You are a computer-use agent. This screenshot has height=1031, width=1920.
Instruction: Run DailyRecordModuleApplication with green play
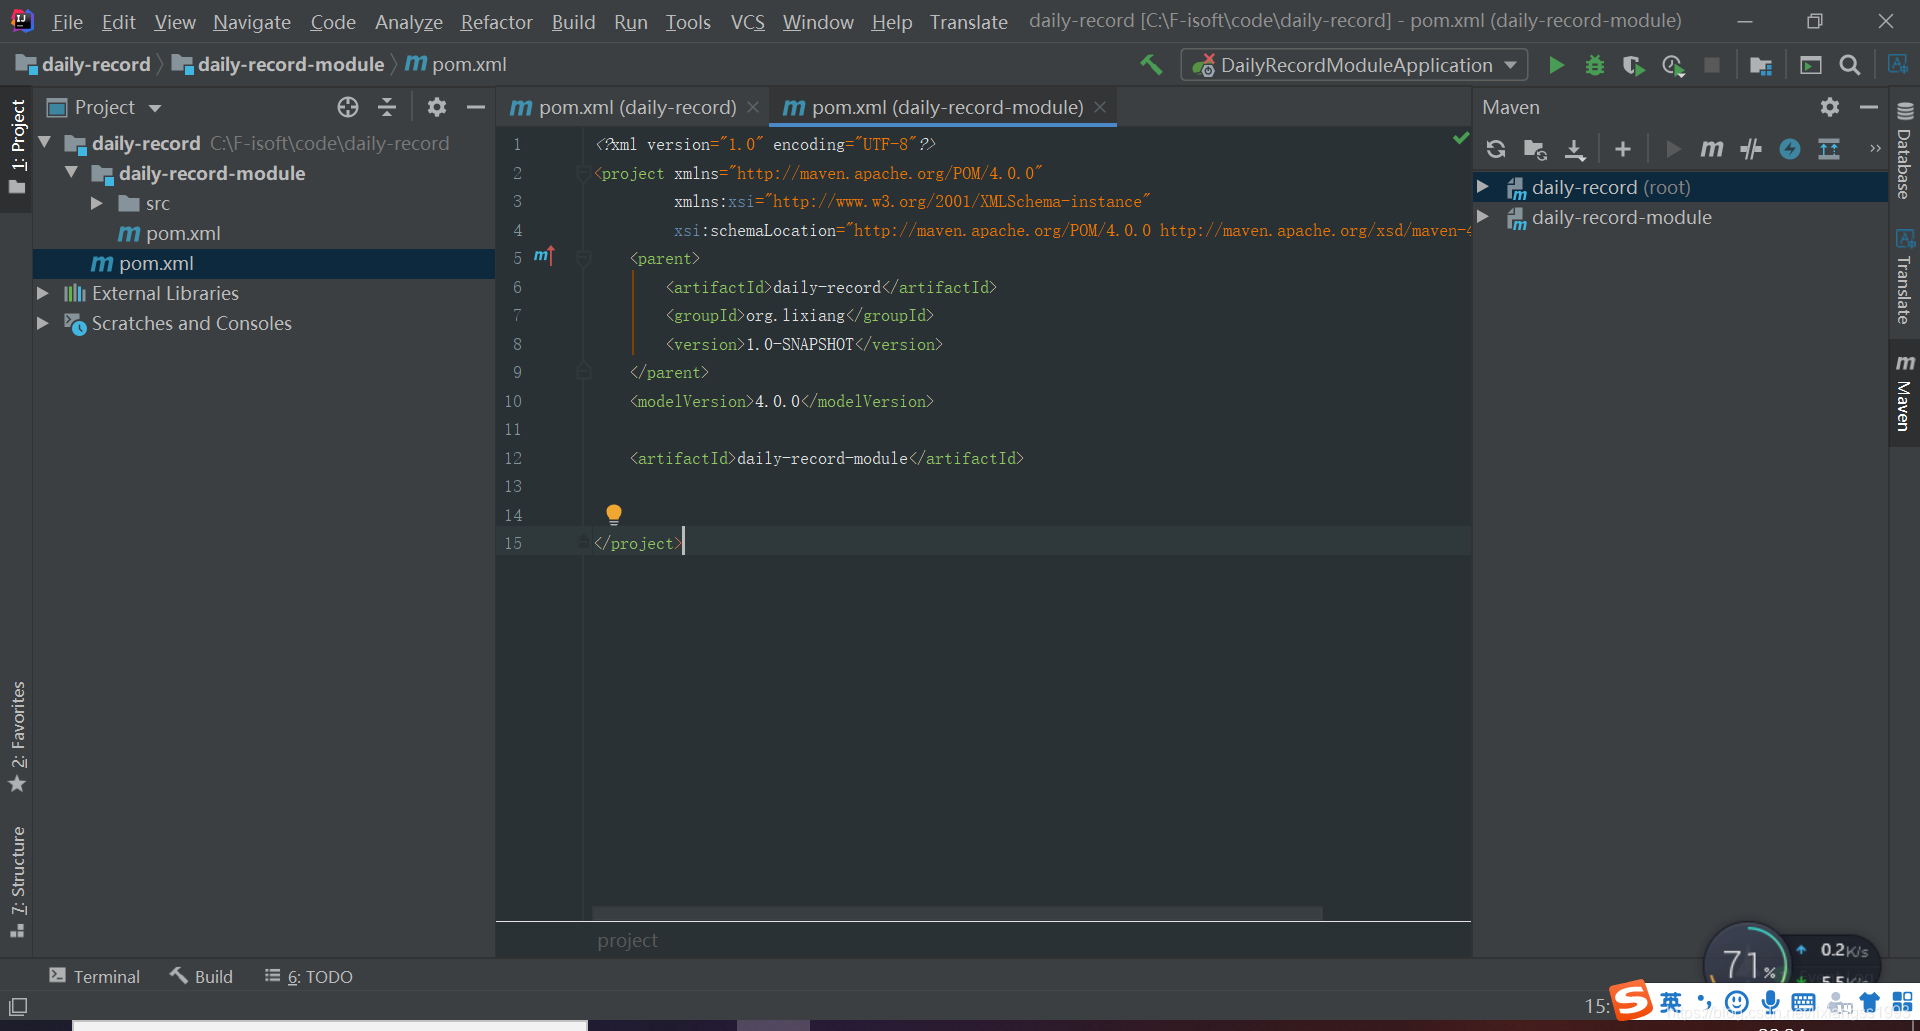pos(1556,65)
